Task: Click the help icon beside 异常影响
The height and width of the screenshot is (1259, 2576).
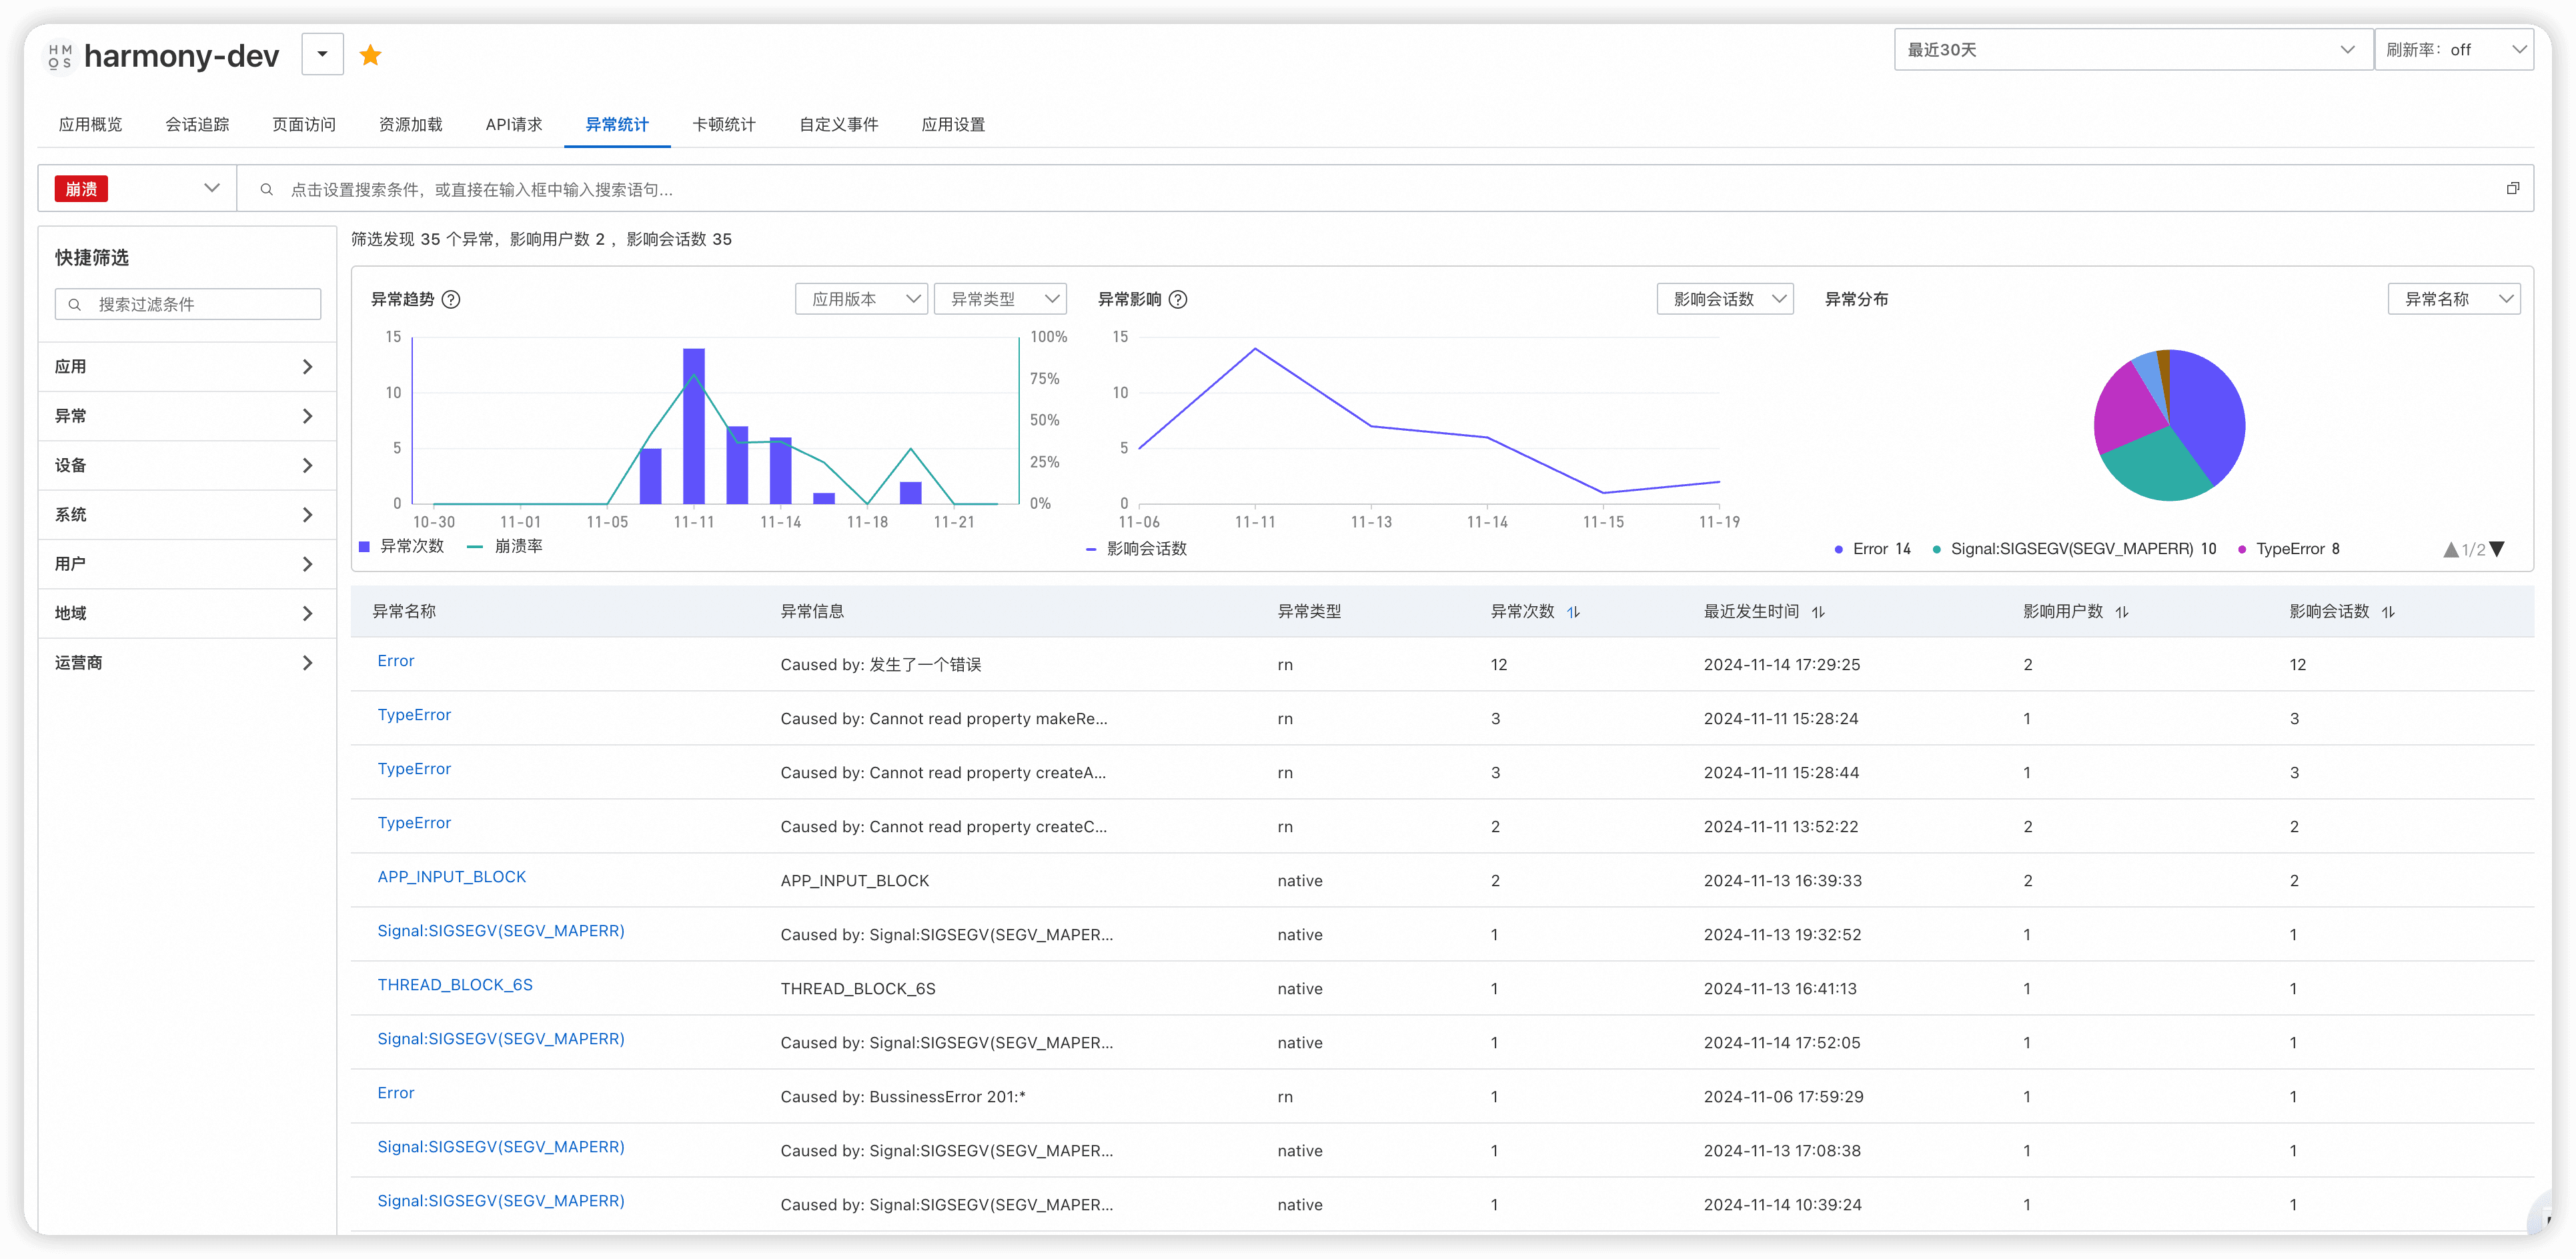Action: (1178, 299)
